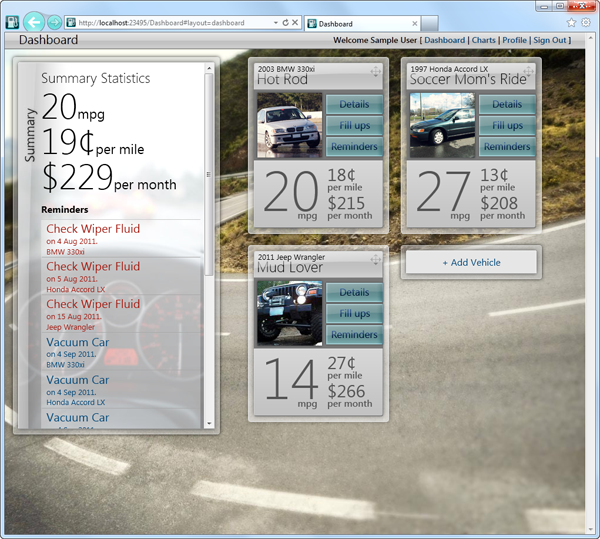The image size is (600, 539).
Task: Click the 19¢ per mile summary value
Action: point(93,142)
